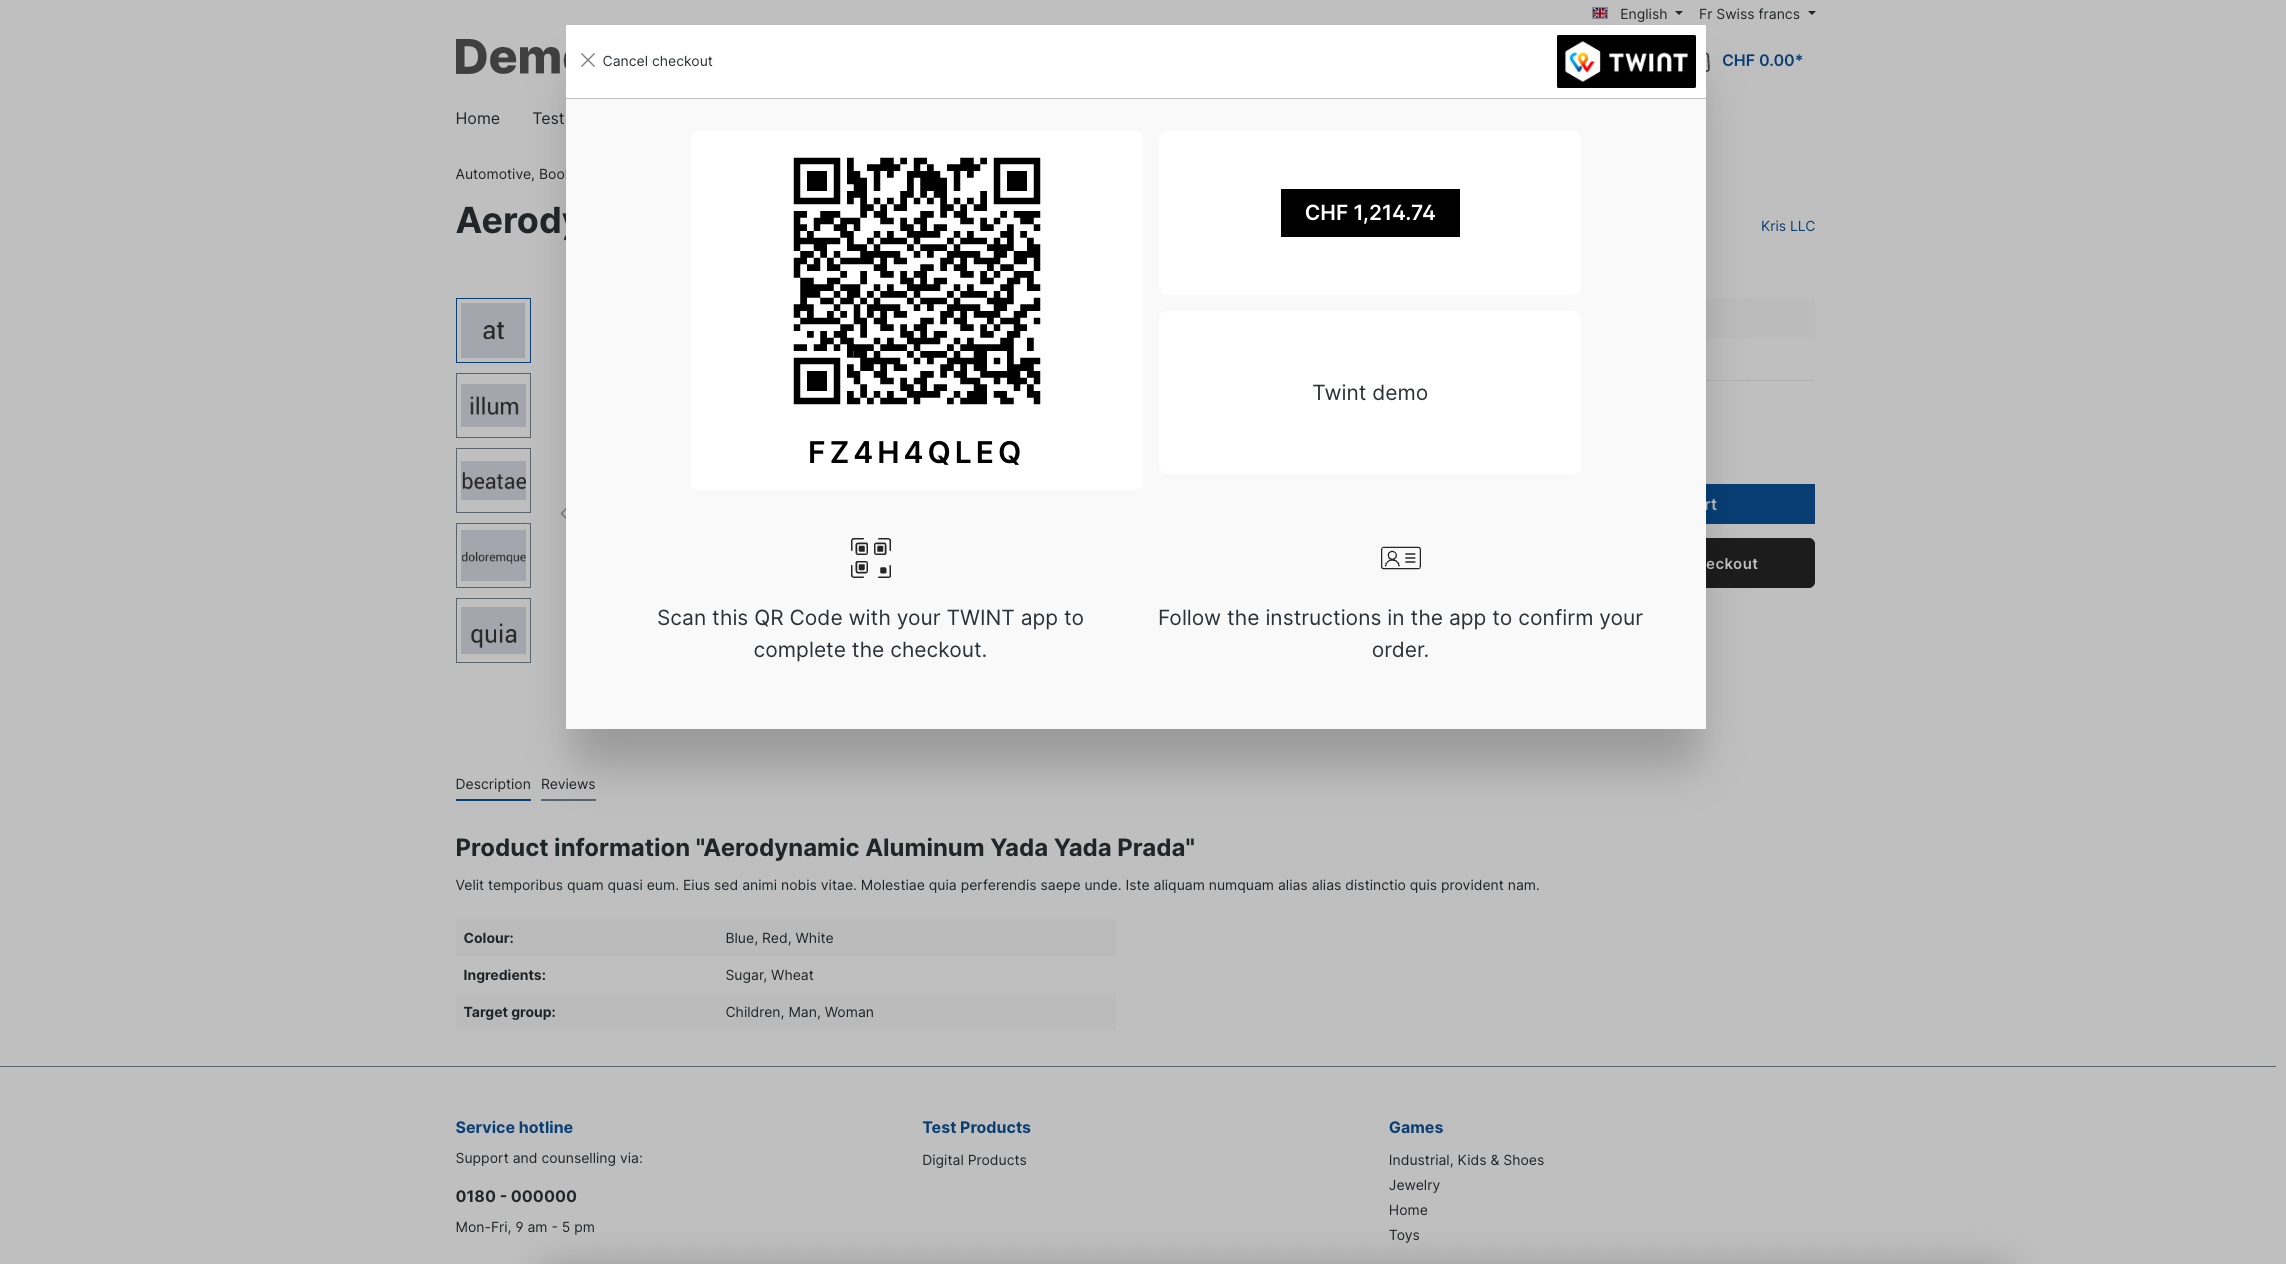Select the 'quia' product thumbnail
Viewport: 2286px width, 1264px height.
(x=493, y=631)
